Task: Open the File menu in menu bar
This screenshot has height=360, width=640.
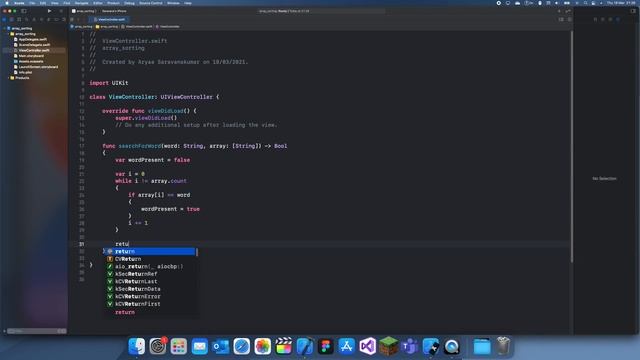Action: point(32,3)
